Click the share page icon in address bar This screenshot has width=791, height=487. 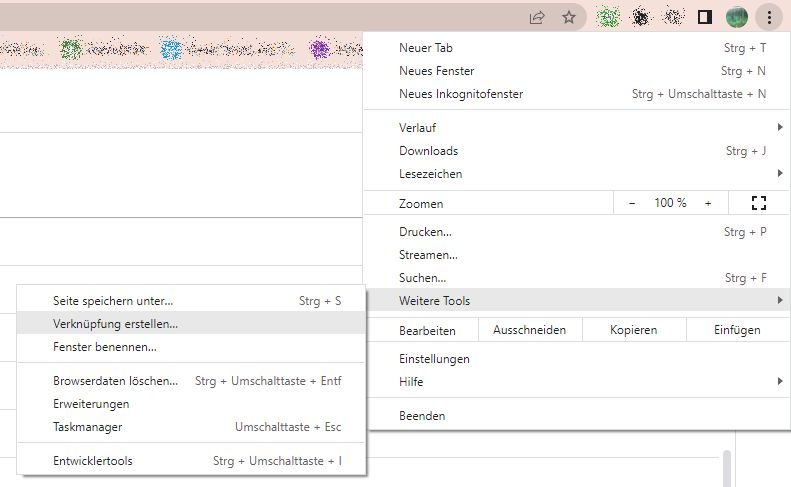click(x=537, y=18)
